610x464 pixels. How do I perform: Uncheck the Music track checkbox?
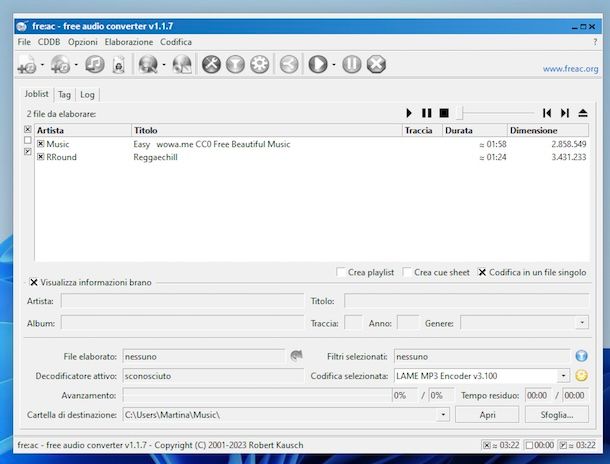pos(40,144)
